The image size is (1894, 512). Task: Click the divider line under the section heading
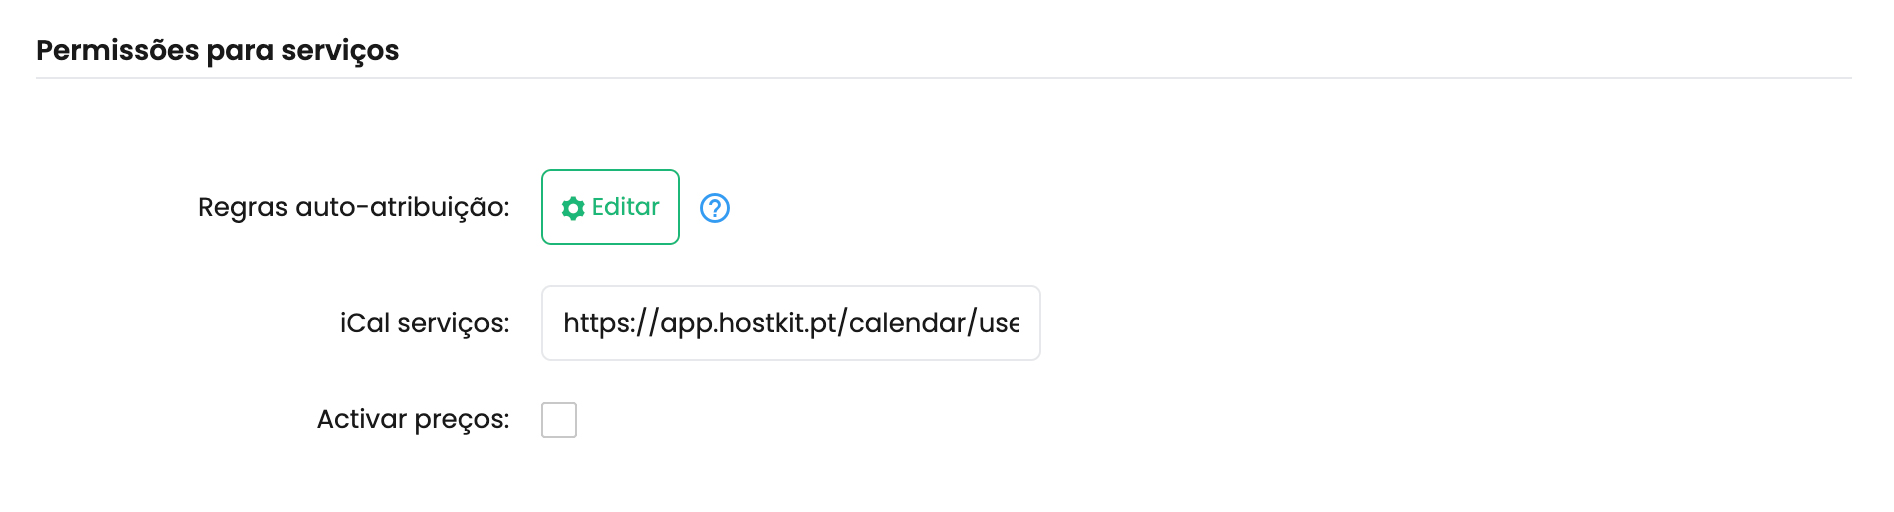pos(944,78)
